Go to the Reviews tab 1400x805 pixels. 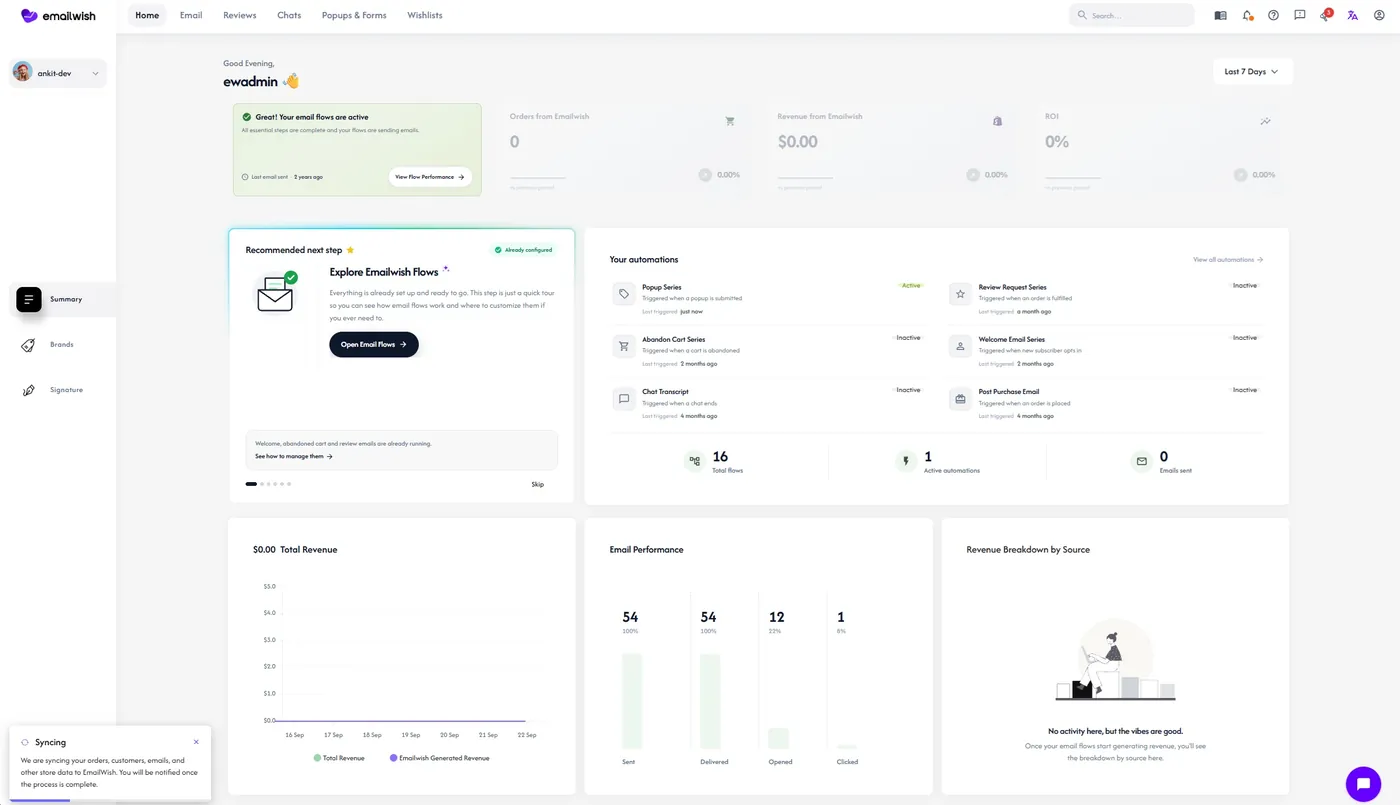[240, 16]
